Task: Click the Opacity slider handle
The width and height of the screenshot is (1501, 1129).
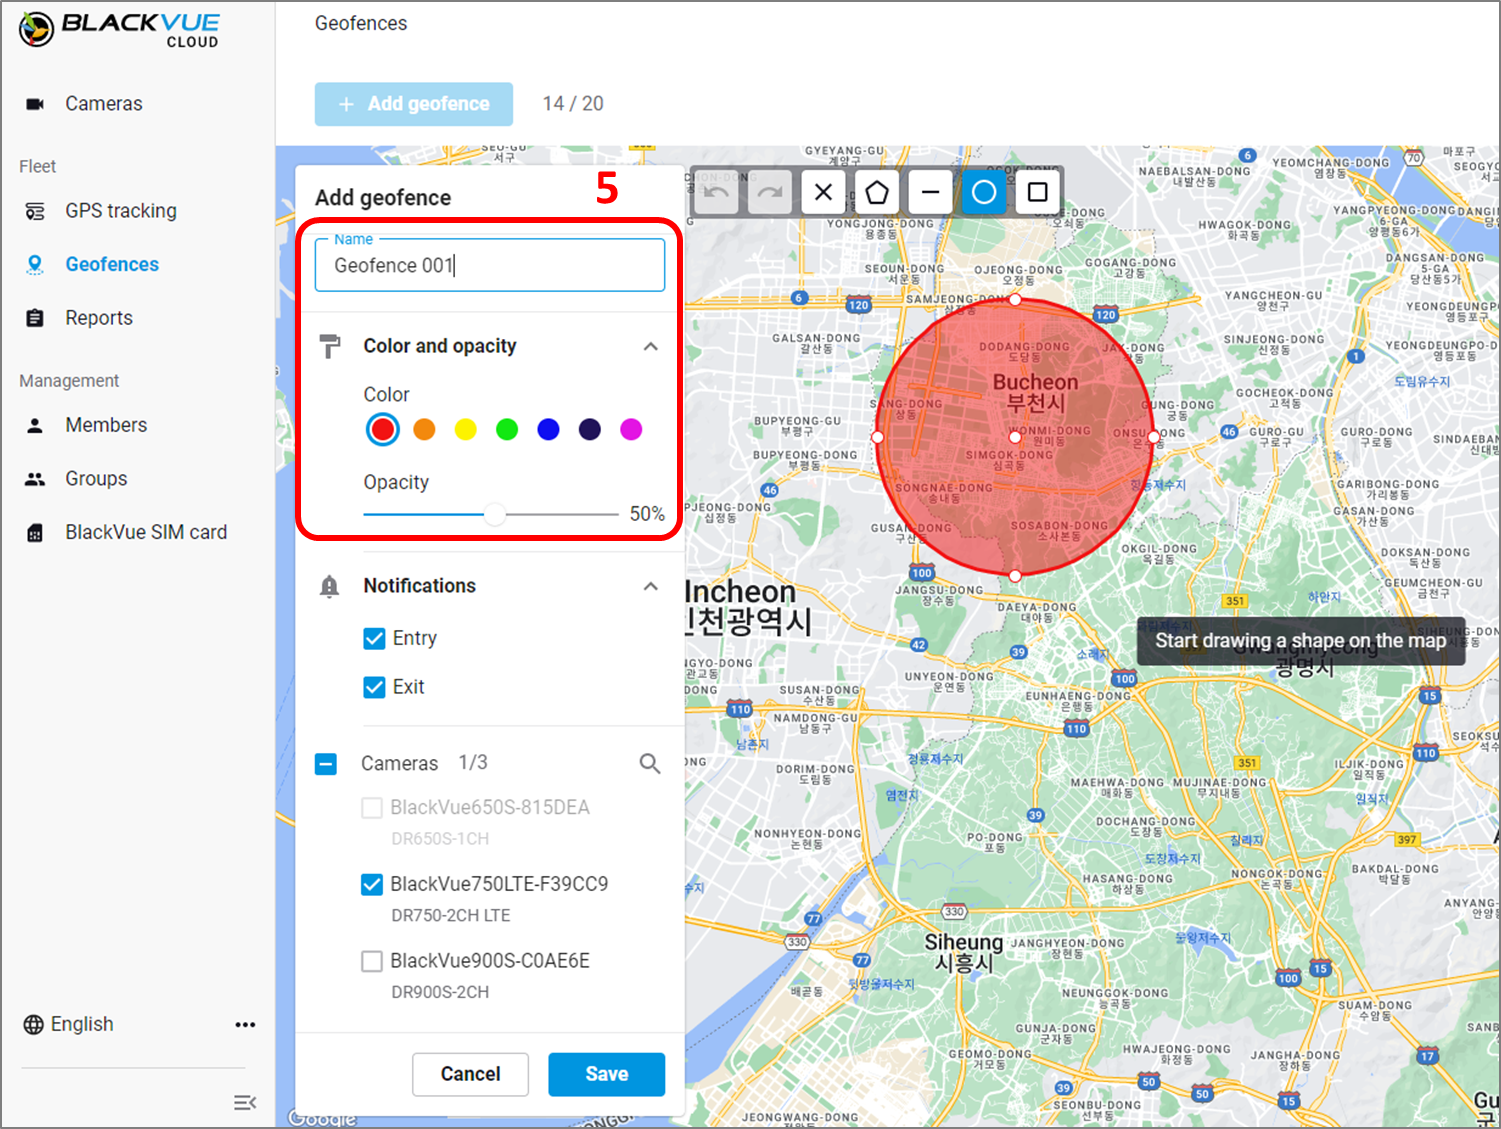Action: tap(495, 515)
